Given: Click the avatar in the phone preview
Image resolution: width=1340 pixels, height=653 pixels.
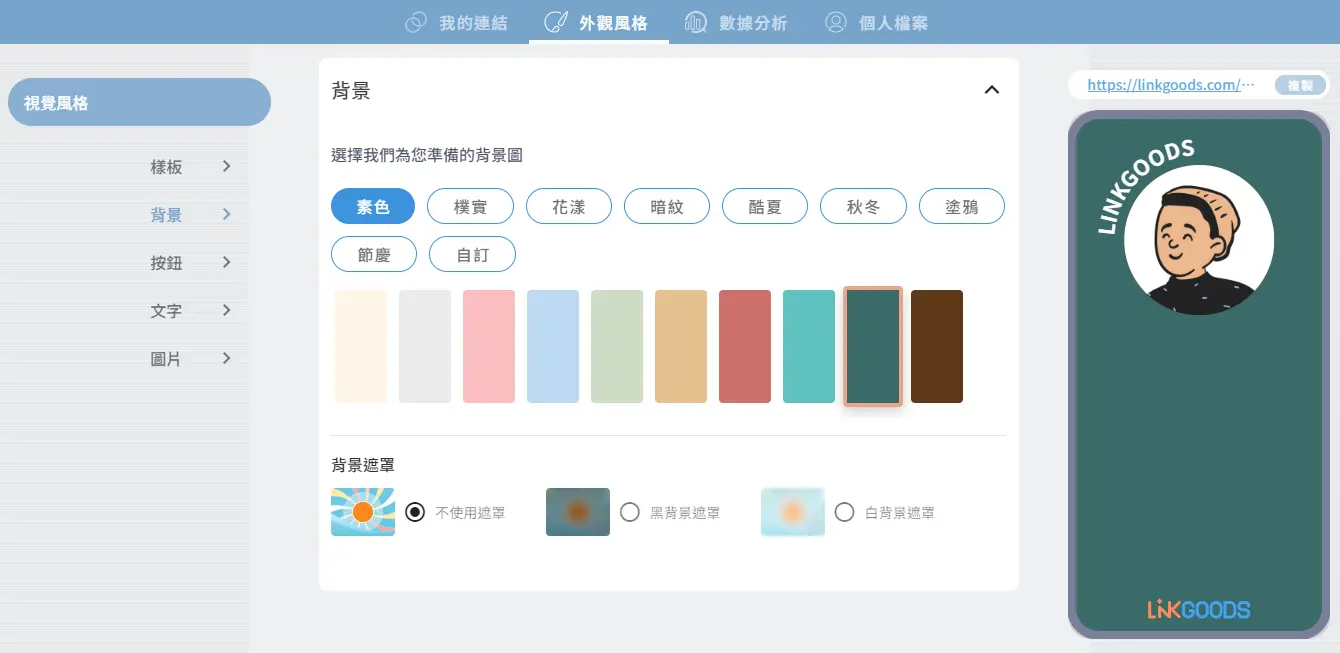Looking at the screenshot, I should 1199,240.
